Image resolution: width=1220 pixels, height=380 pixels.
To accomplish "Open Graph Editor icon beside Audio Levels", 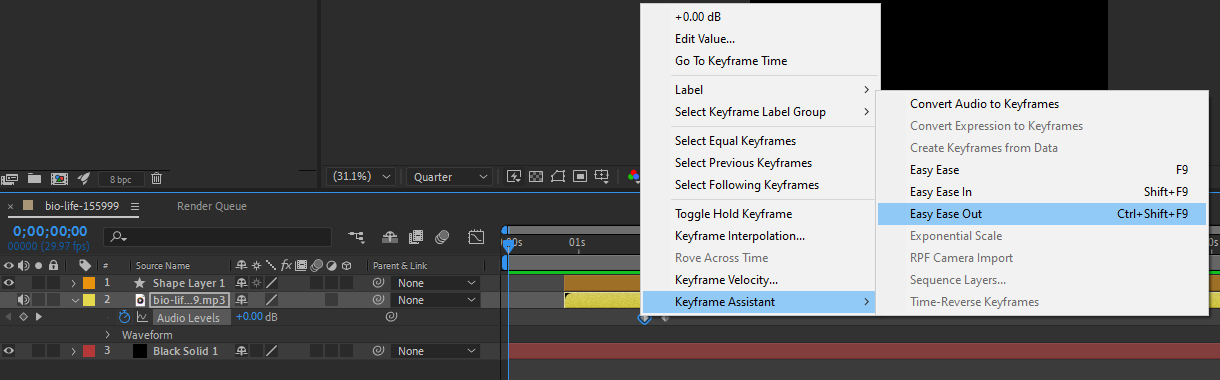I will click(x=141, y=317).
